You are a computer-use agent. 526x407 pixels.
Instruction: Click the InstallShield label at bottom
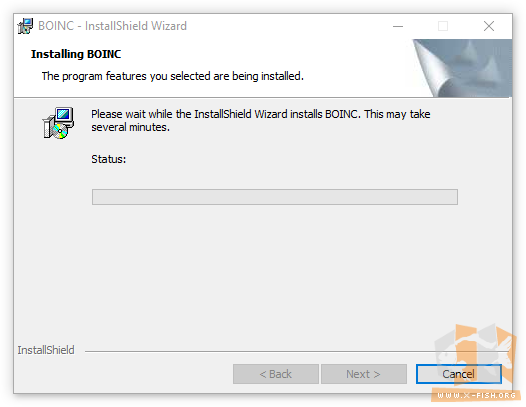(46, 350)
